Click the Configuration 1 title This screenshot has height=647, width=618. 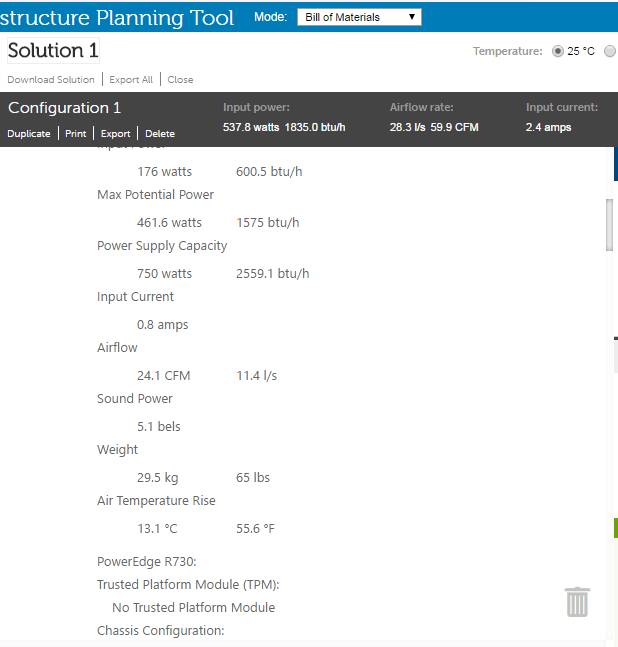[x=64, y=108]
